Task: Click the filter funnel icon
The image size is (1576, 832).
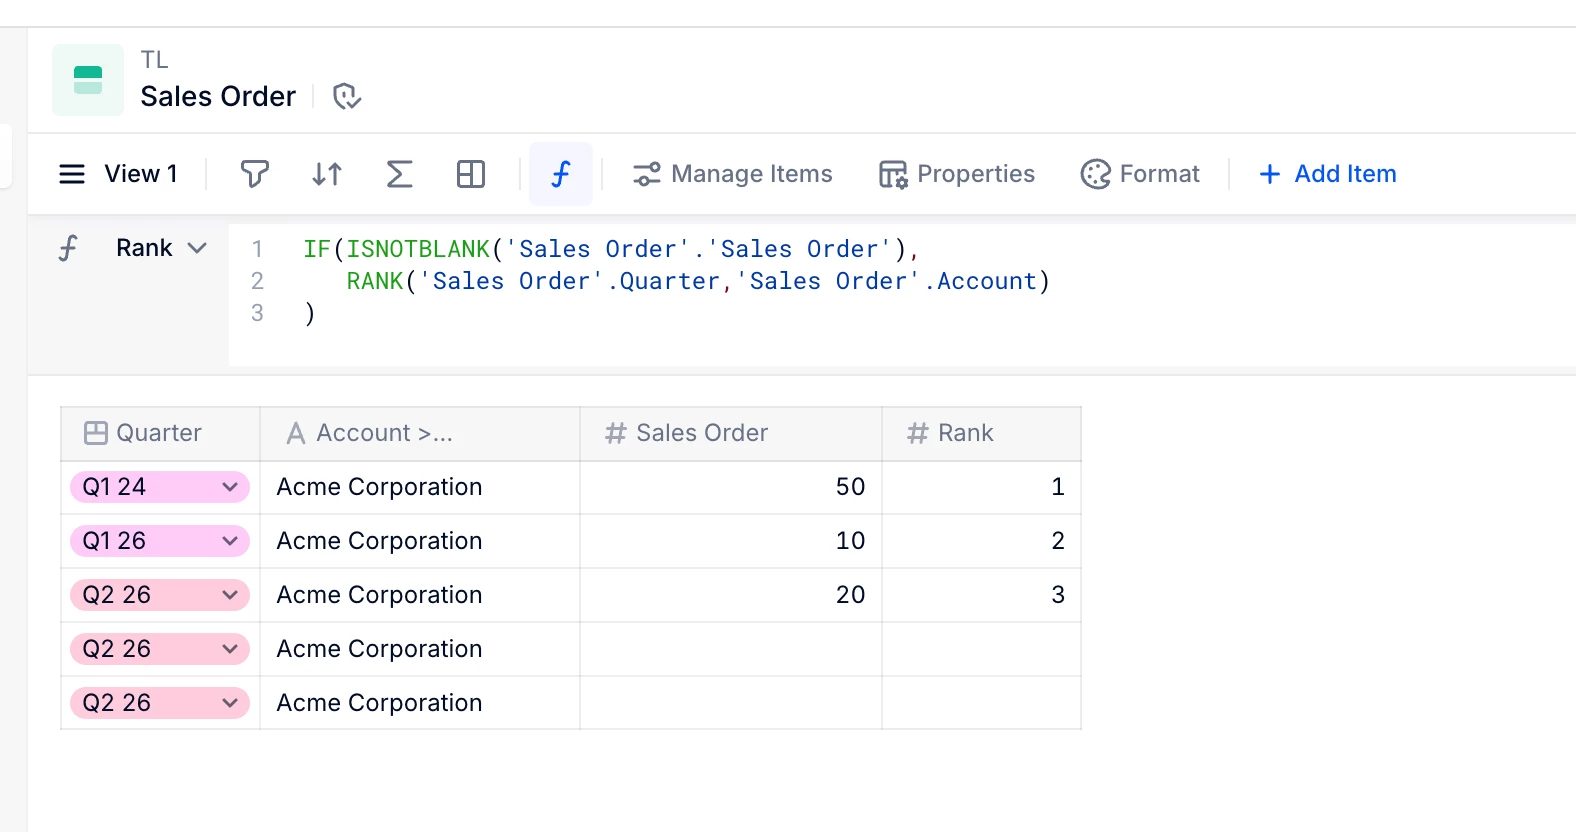Action: coord(255,174)
